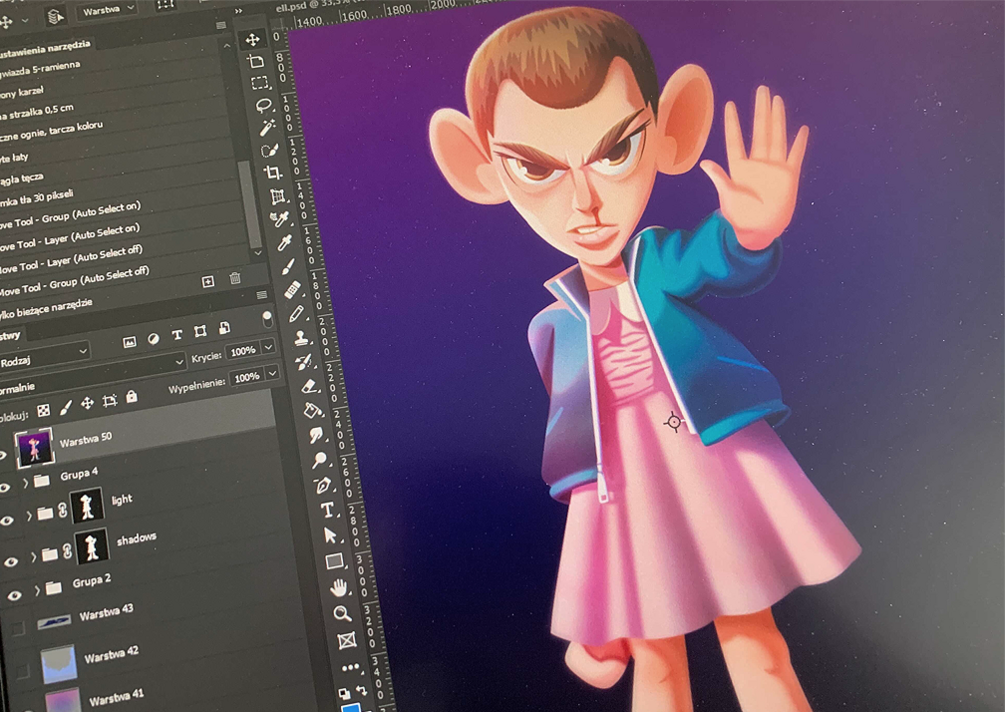Select the Crop tool
Screen dimensions: 1005x712
click(274, 172)
